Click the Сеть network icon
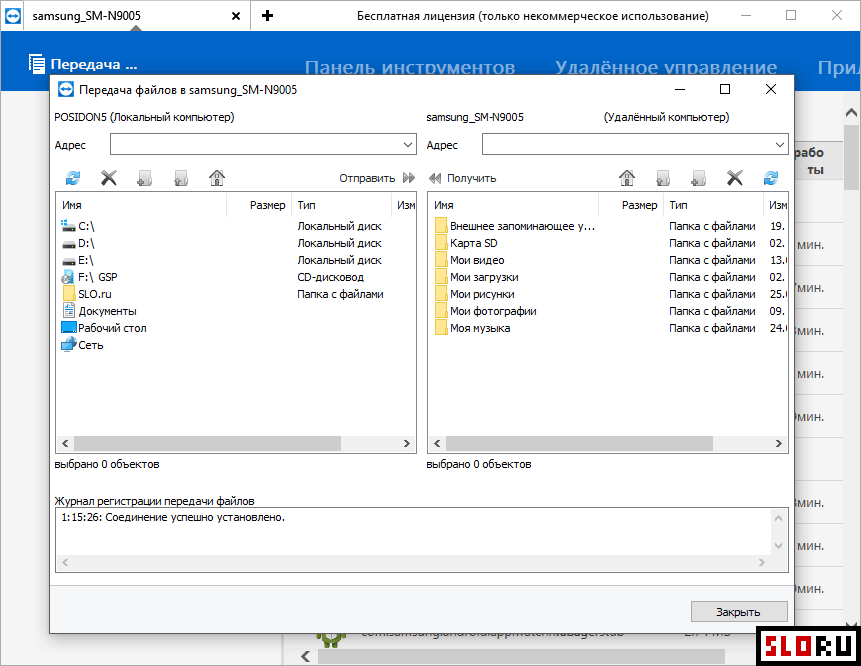This screenshot has width=861, height=666. click(69, 345)
